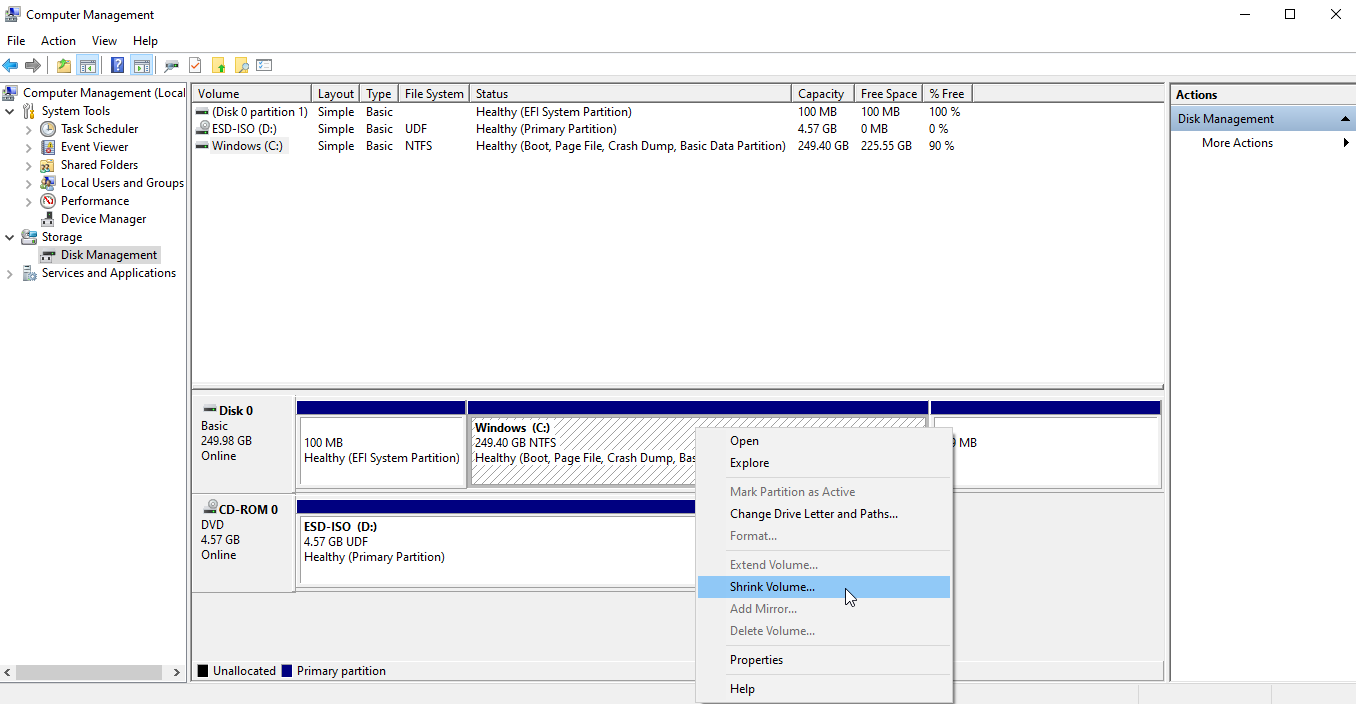Sort by the Volume column header
The image size is (1356, 704).
252,94
